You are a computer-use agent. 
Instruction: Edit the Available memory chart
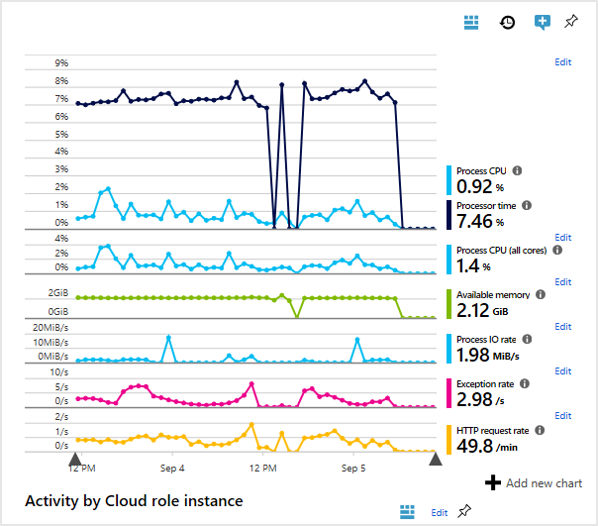pyautogui.click(x=563, y=282)
